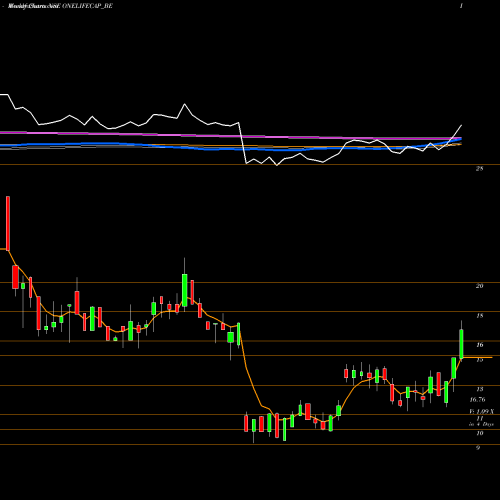Click the 16.76 current price value
Image resolution: width=500 pixels, height=500 pixels.
click(x=477, y=399)
